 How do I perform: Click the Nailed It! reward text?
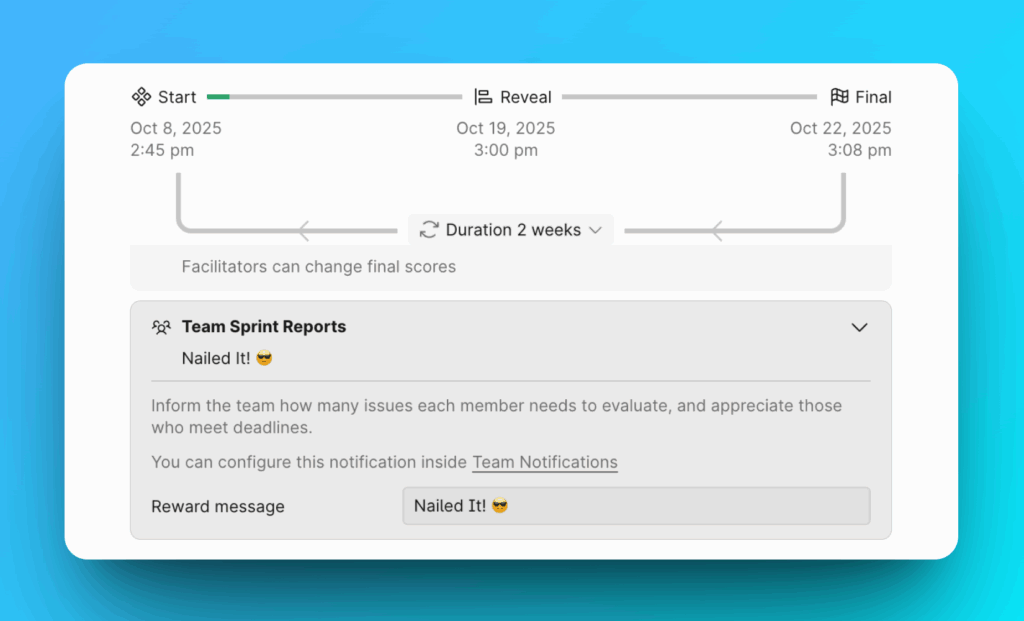coord(214,357)
